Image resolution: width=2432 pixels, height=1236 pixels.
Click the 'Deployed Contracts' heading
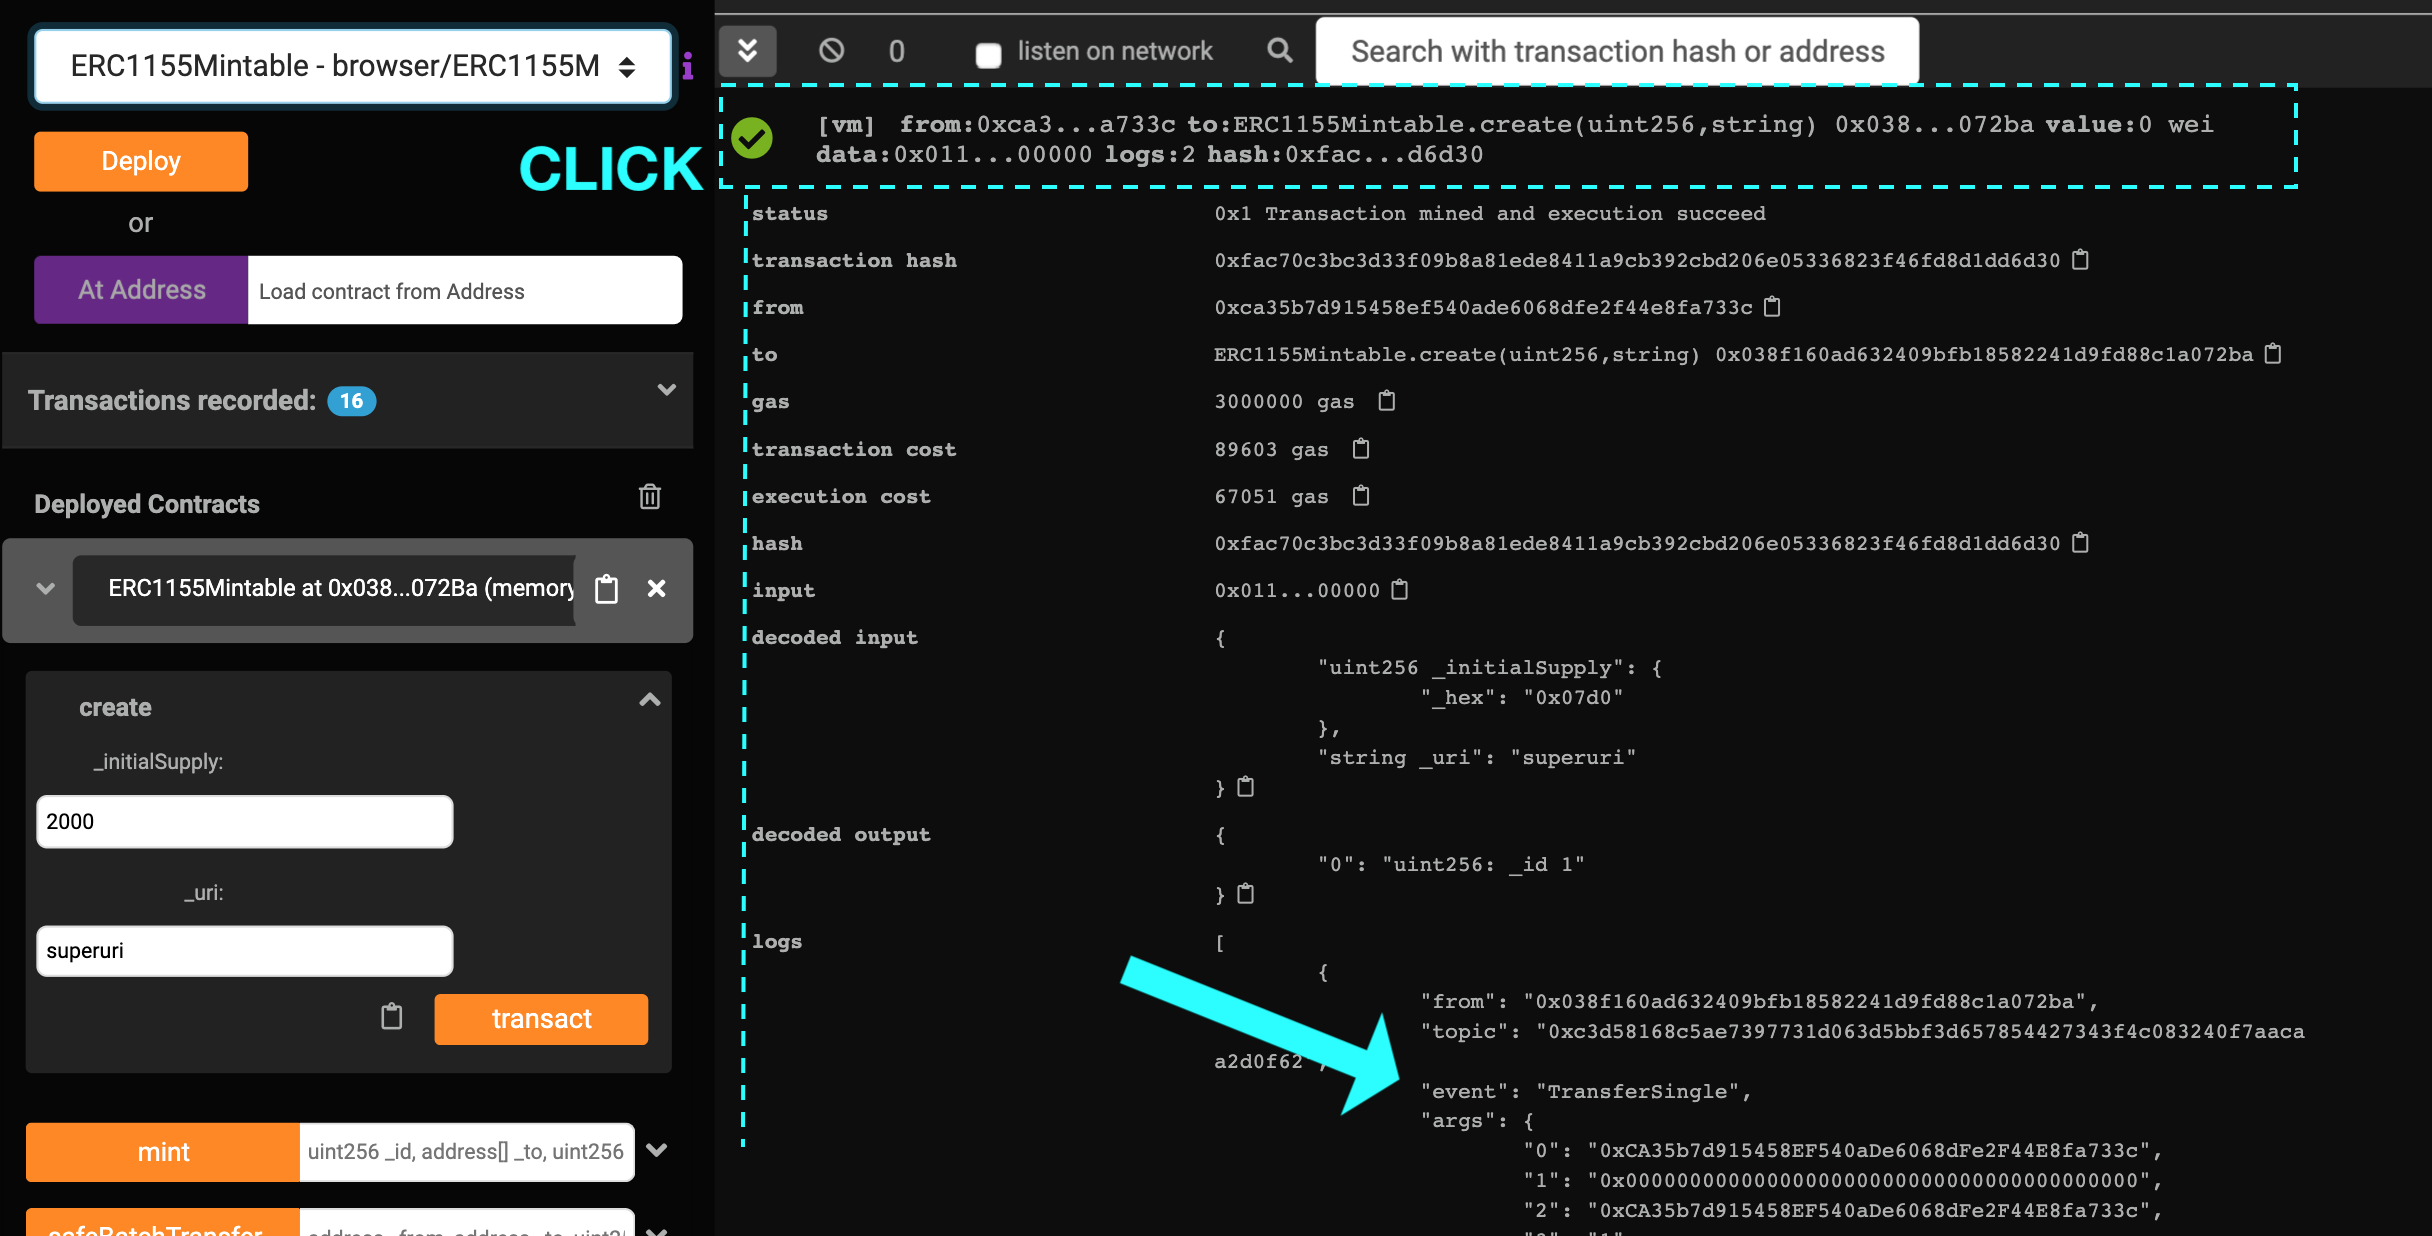coord(147,504)
